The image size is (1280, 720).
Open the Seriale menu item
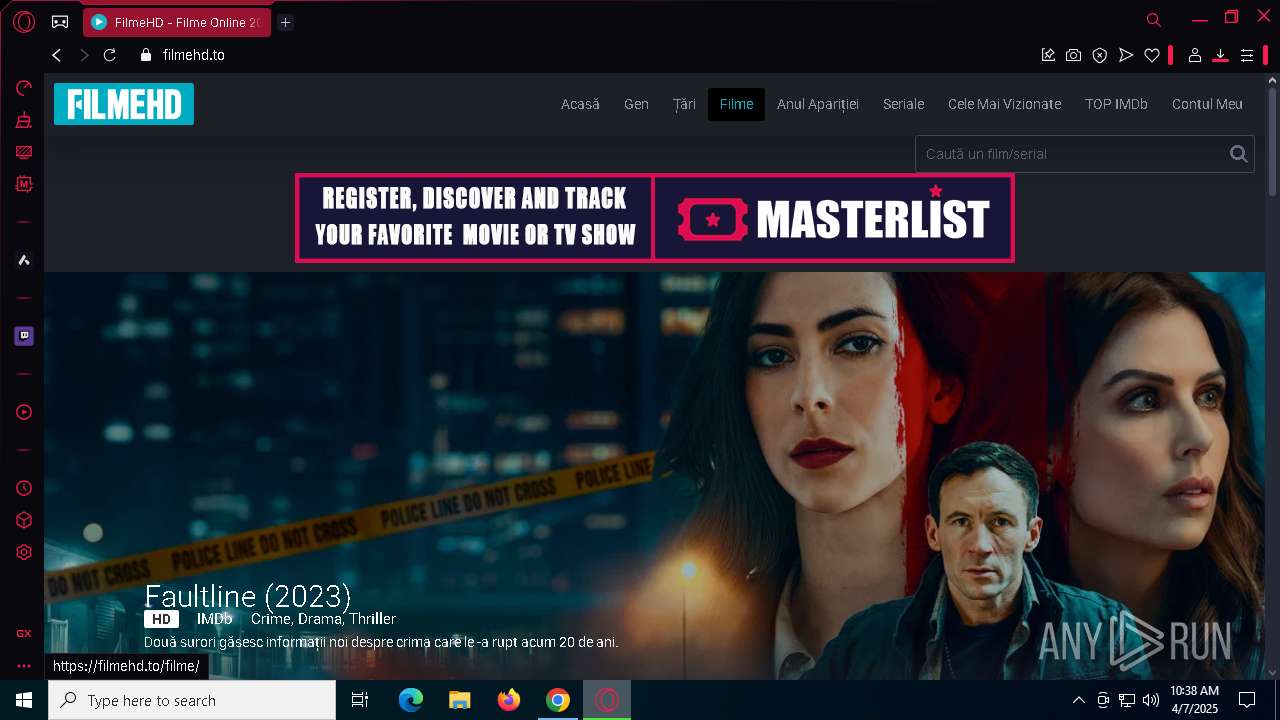[903, 104]
